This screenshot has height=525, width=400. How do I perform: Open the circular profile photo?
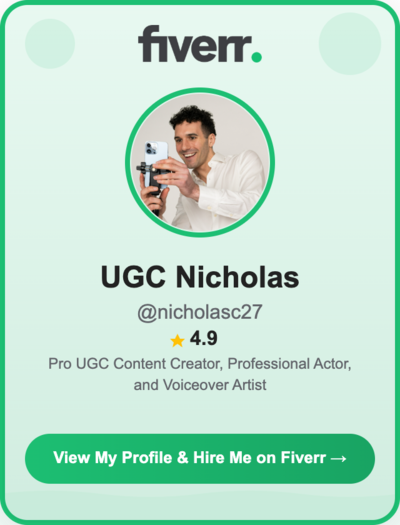[200, 162]
